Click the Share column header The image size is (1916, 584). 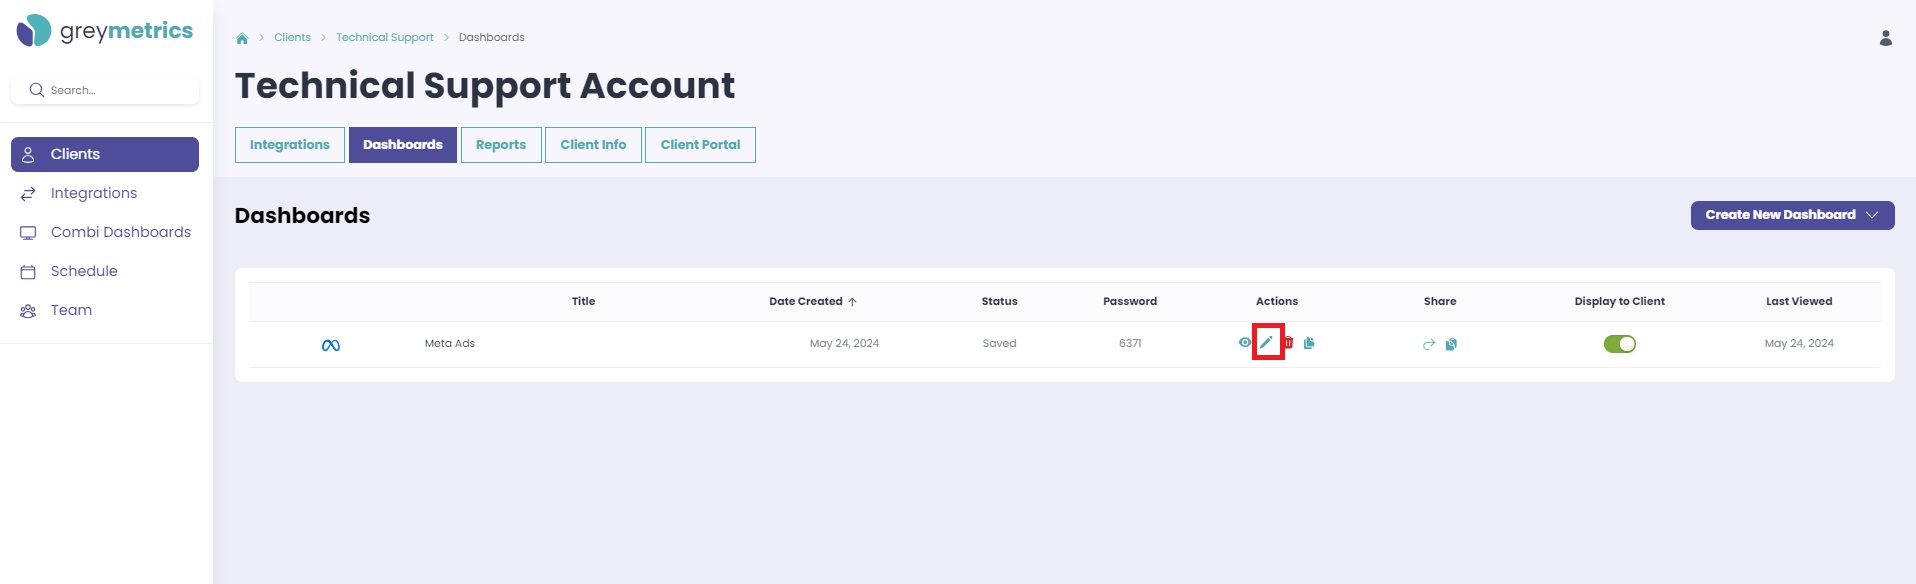tap(1440, 301)
